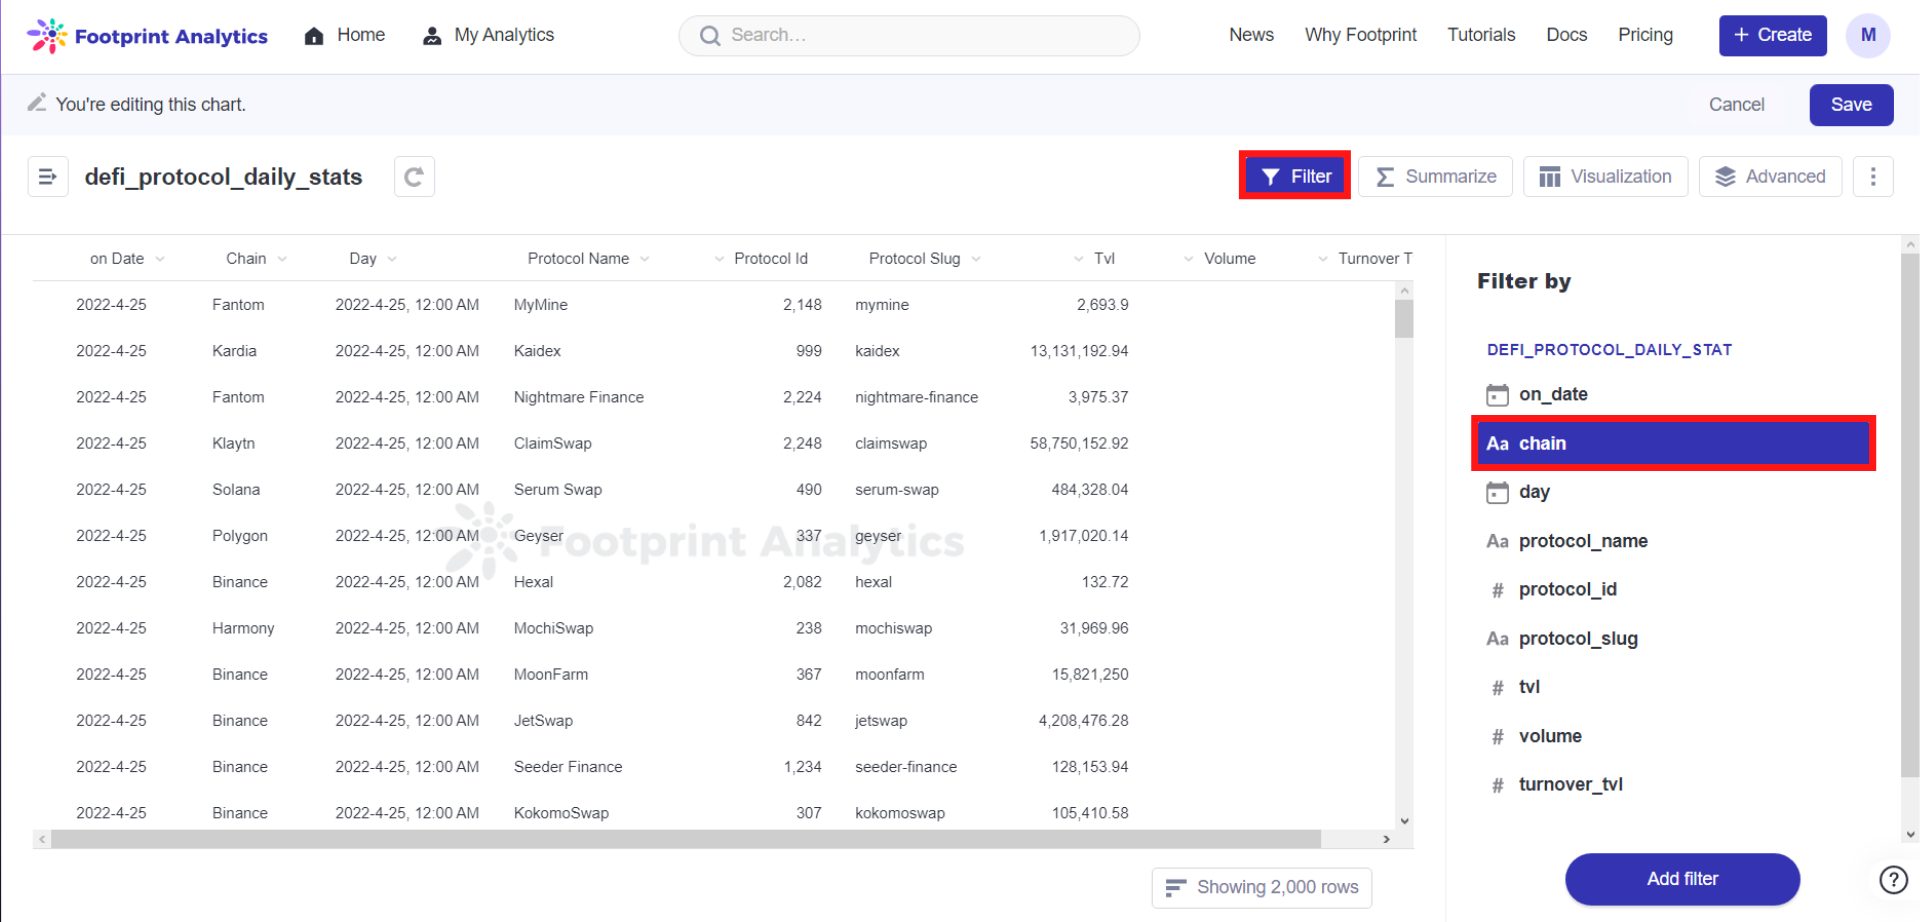Click the Footprint Analytics logo
The width and height of the screenshot is (1920, 922).
[x=147, y=36]
